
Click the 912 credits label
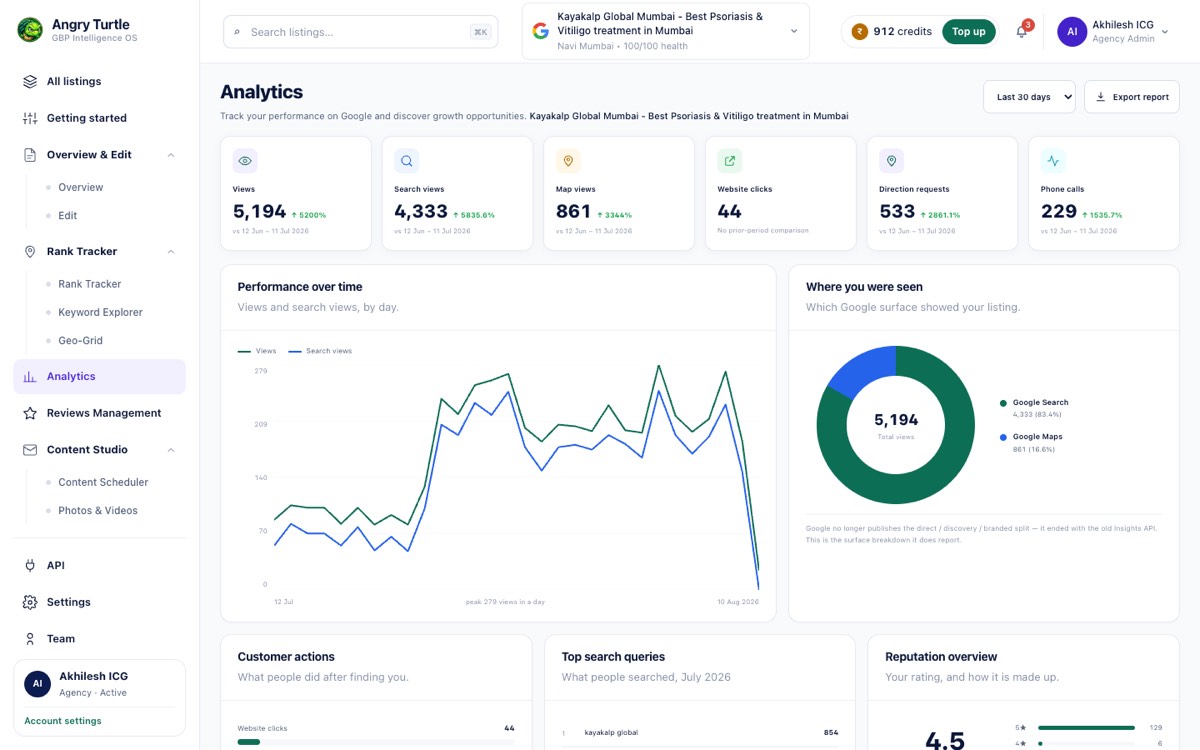pos(902,32)
